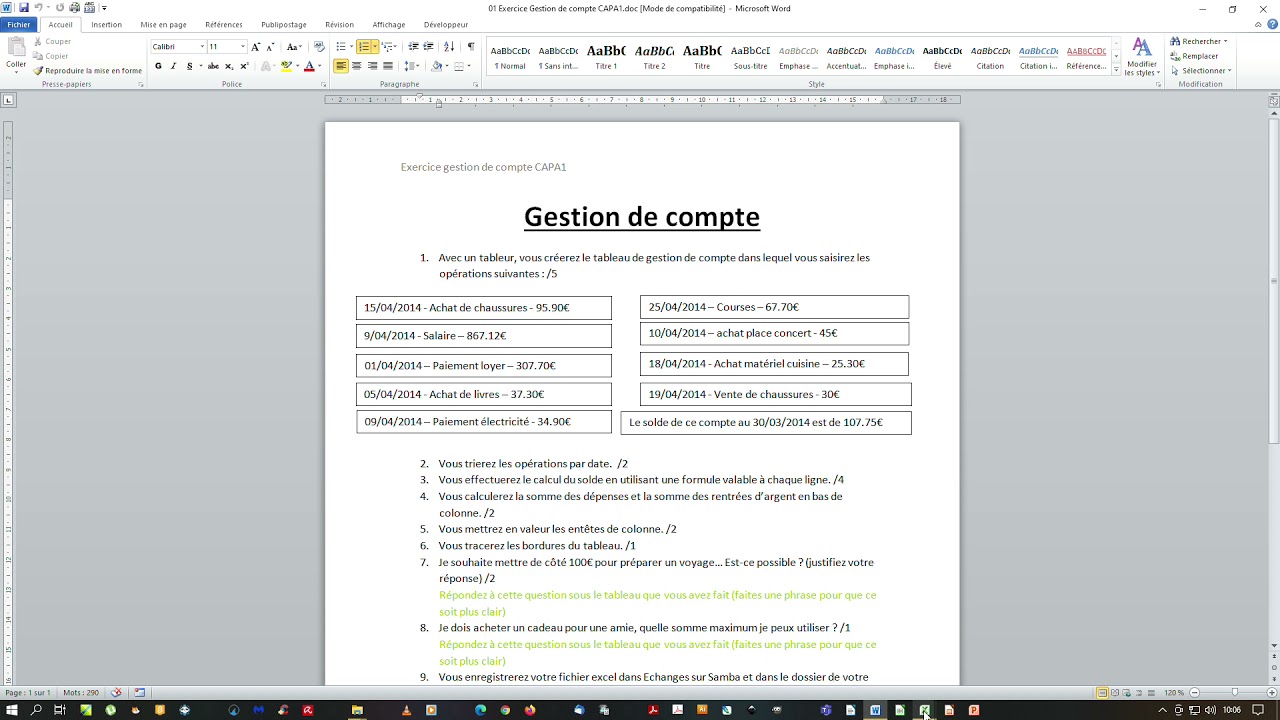Shrink the font size icon
The width and height of the screenshot is (1280, 720).
pyautogui.click(x=270, y=47)
